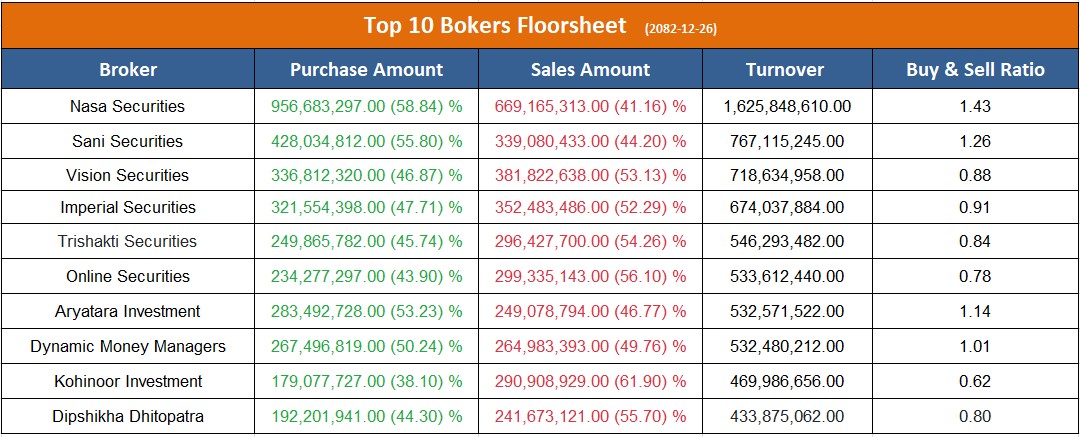Click the Sales Amount column header
The width and height of the screenshot is (1080, 437).
point(590,69)
